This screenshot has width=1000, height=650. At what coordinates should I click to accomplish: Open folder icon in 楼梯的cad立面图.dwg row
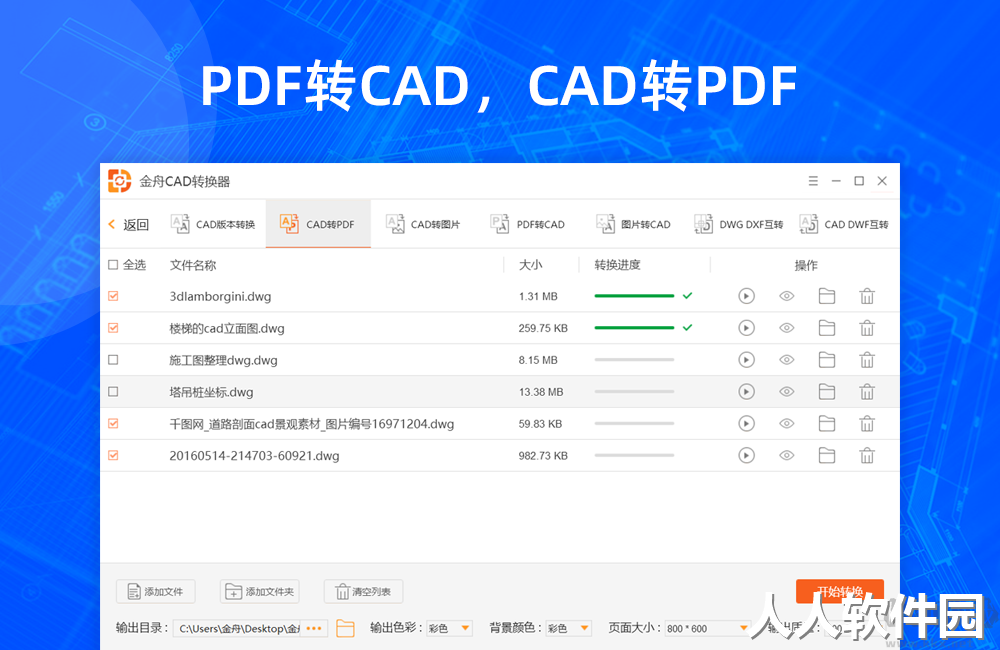(x=827, y=328)
